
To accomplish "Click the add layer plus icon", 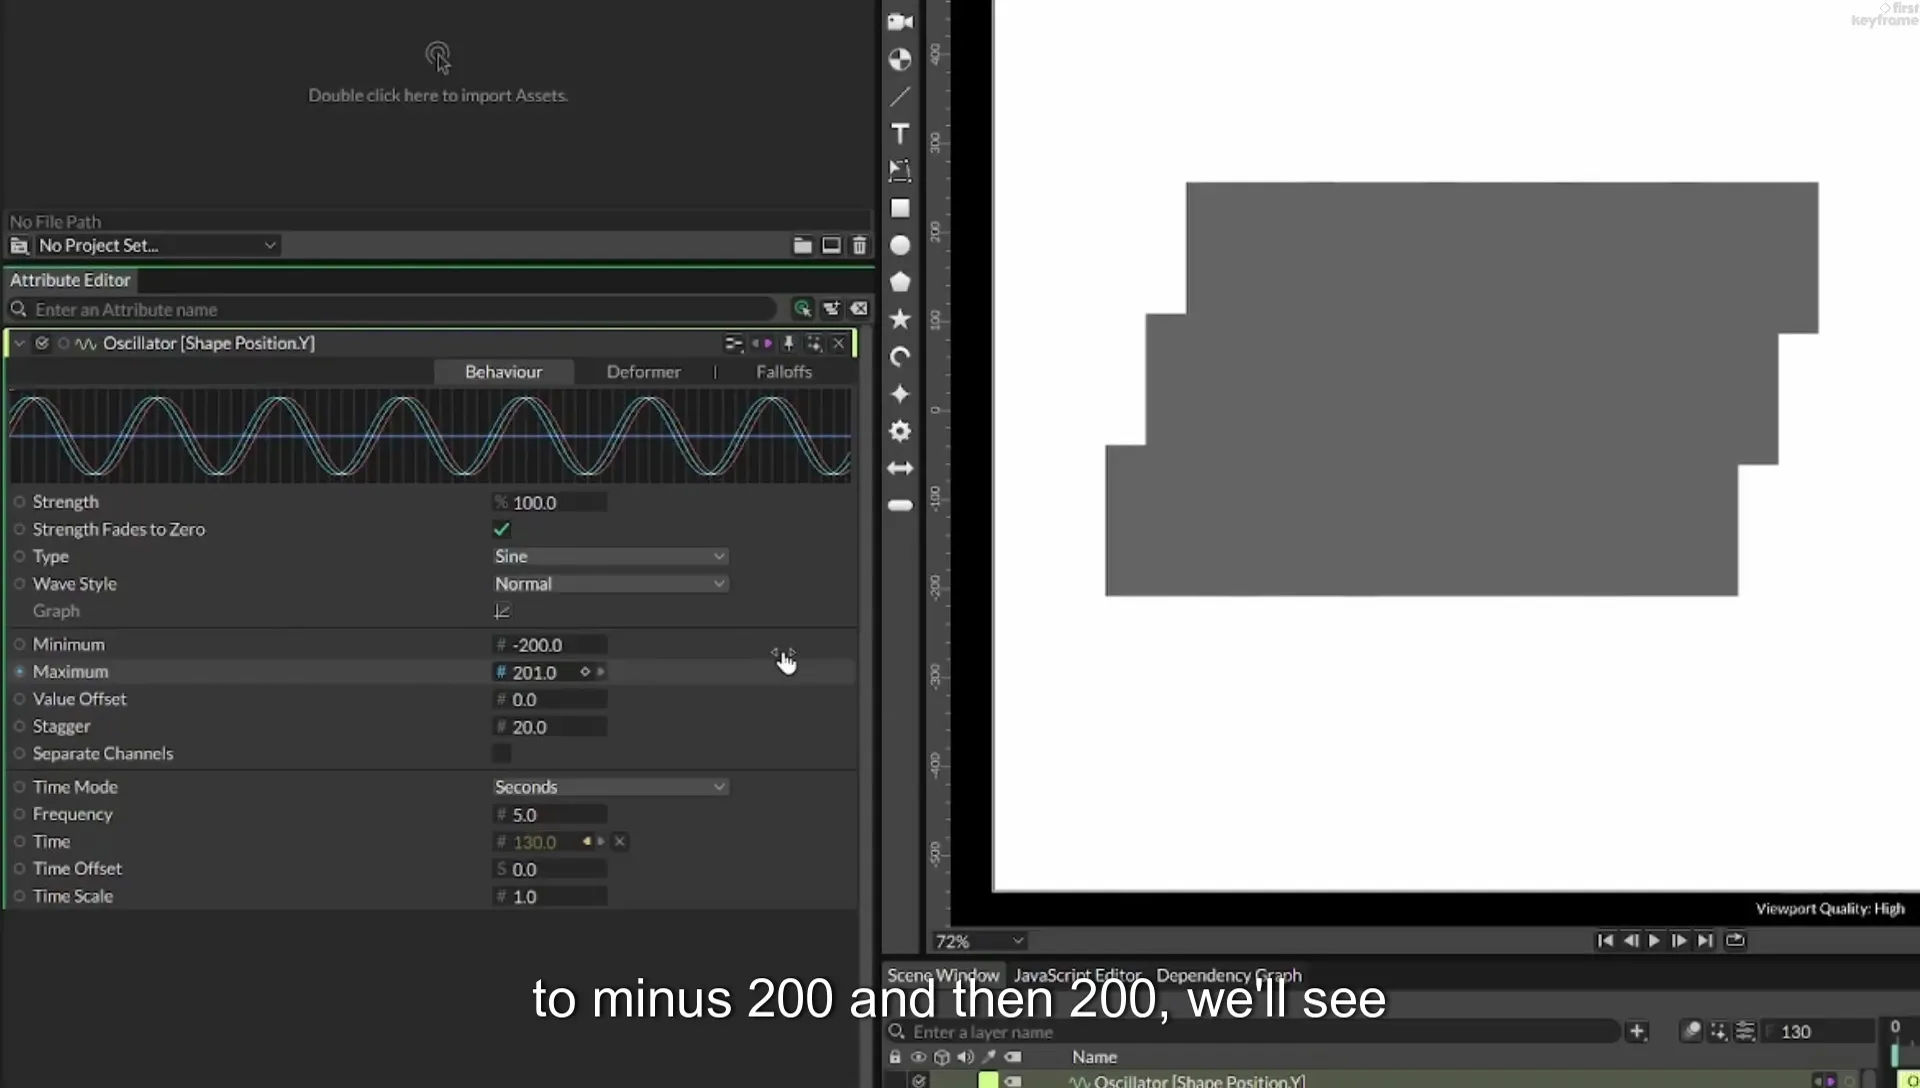I will point(1637,1031).
